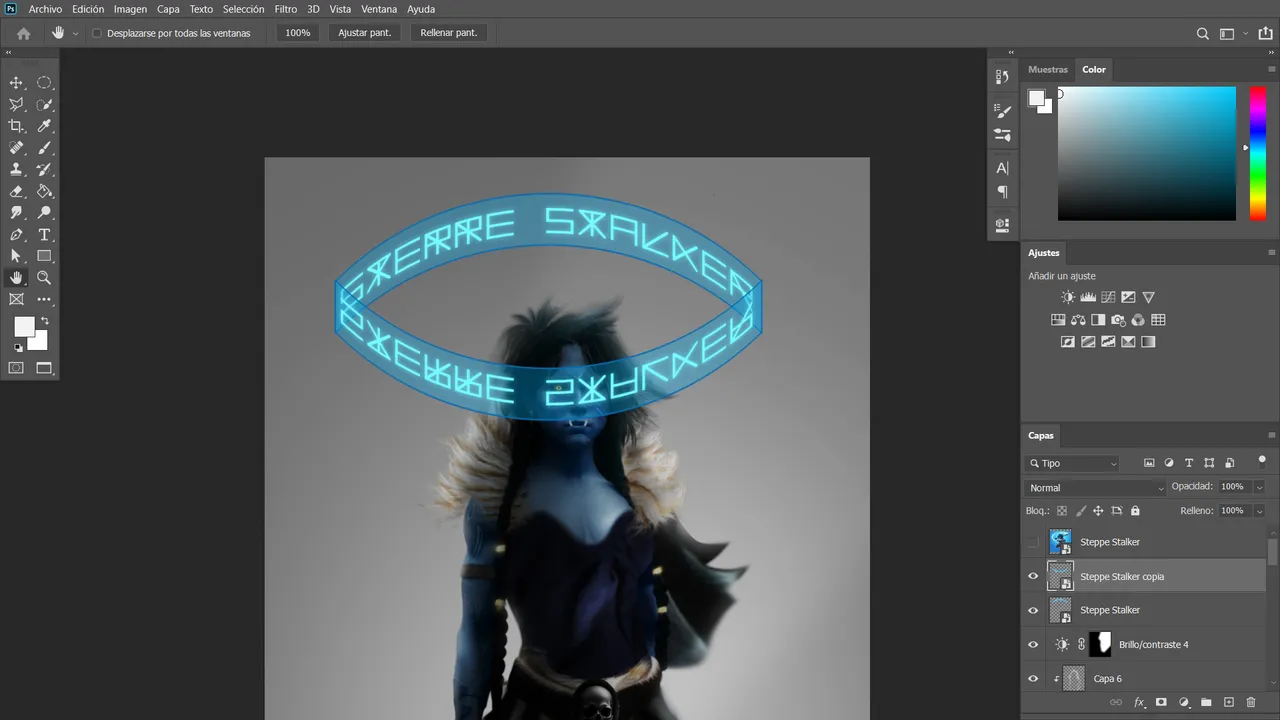Switch to the Muestras tab
1280x720 pixels.
click(1048, 69)
